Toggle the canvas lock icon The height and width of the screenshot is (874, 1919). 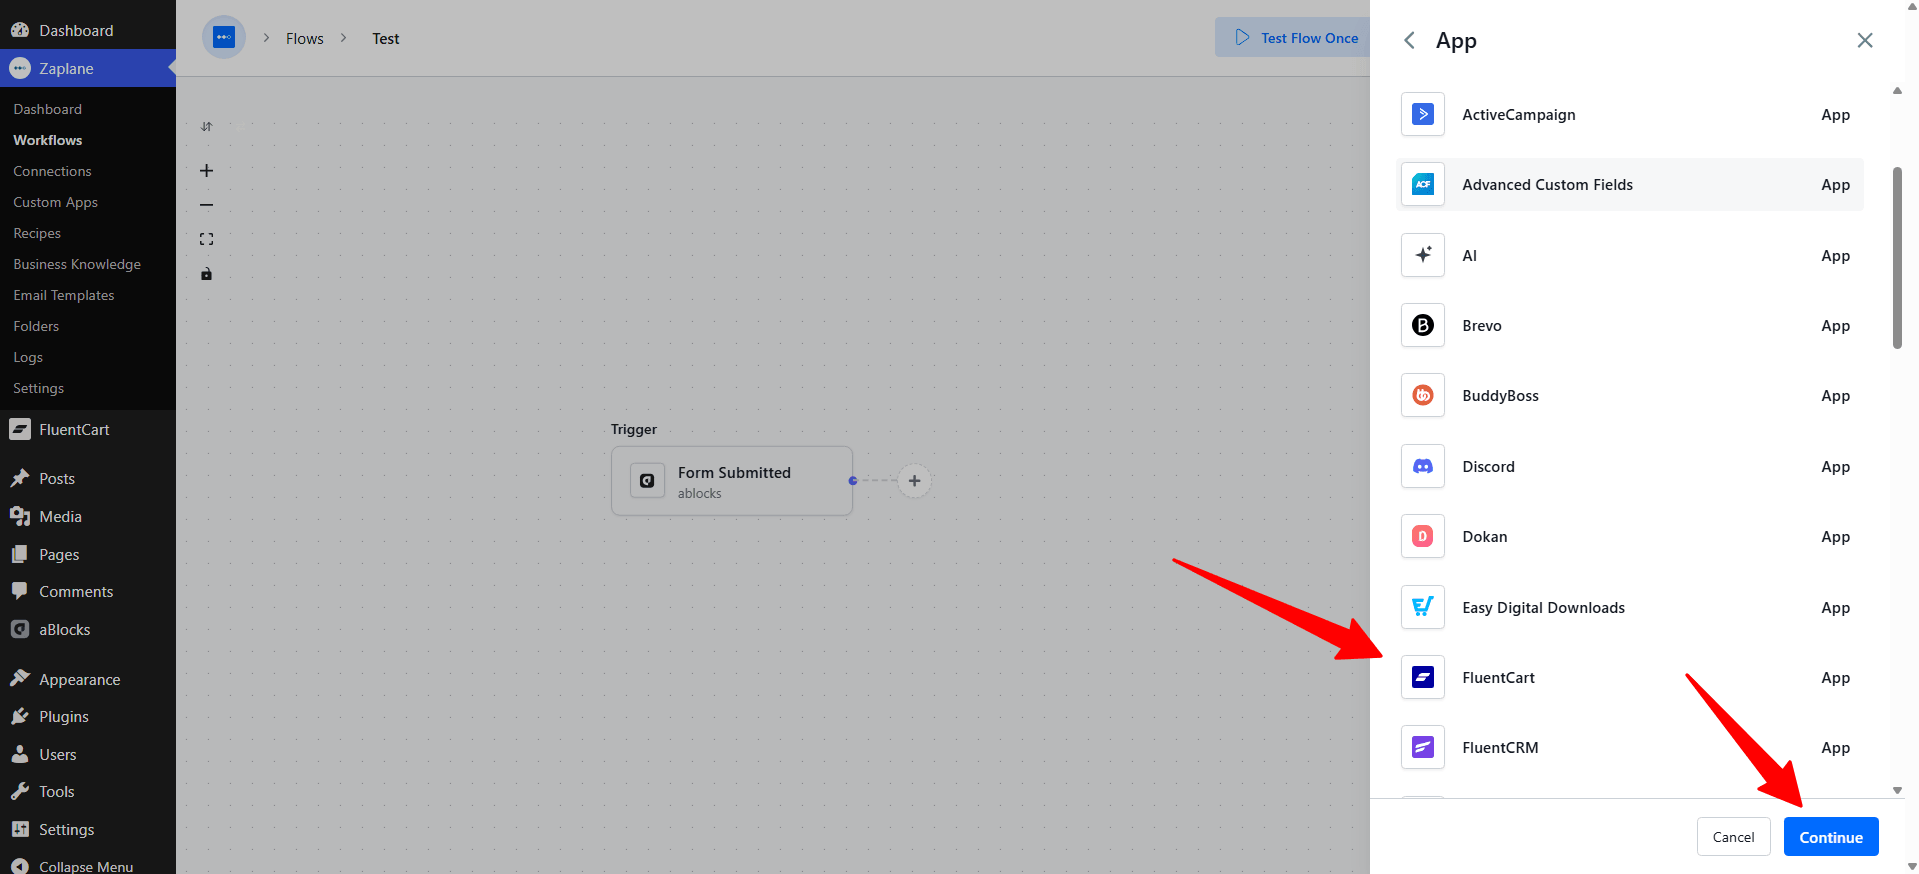coord(206,274)
